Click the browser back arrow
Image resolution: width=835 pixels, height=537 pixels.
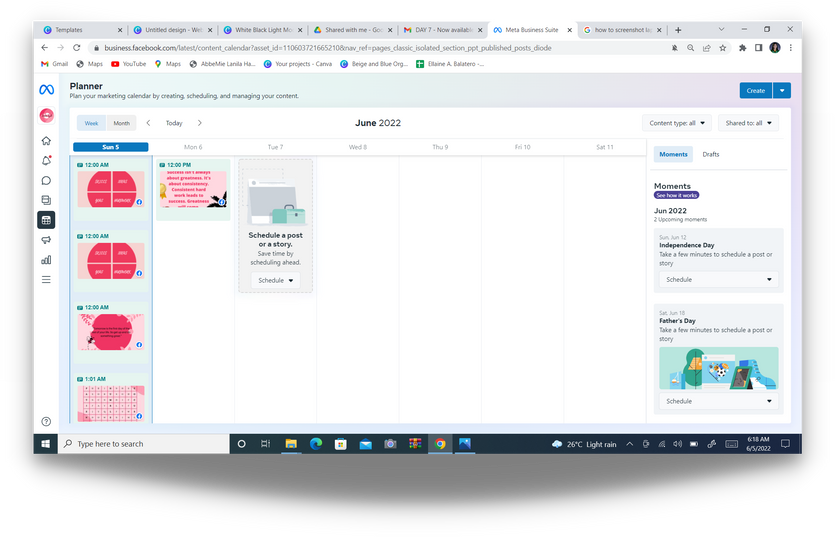[45, 48]
